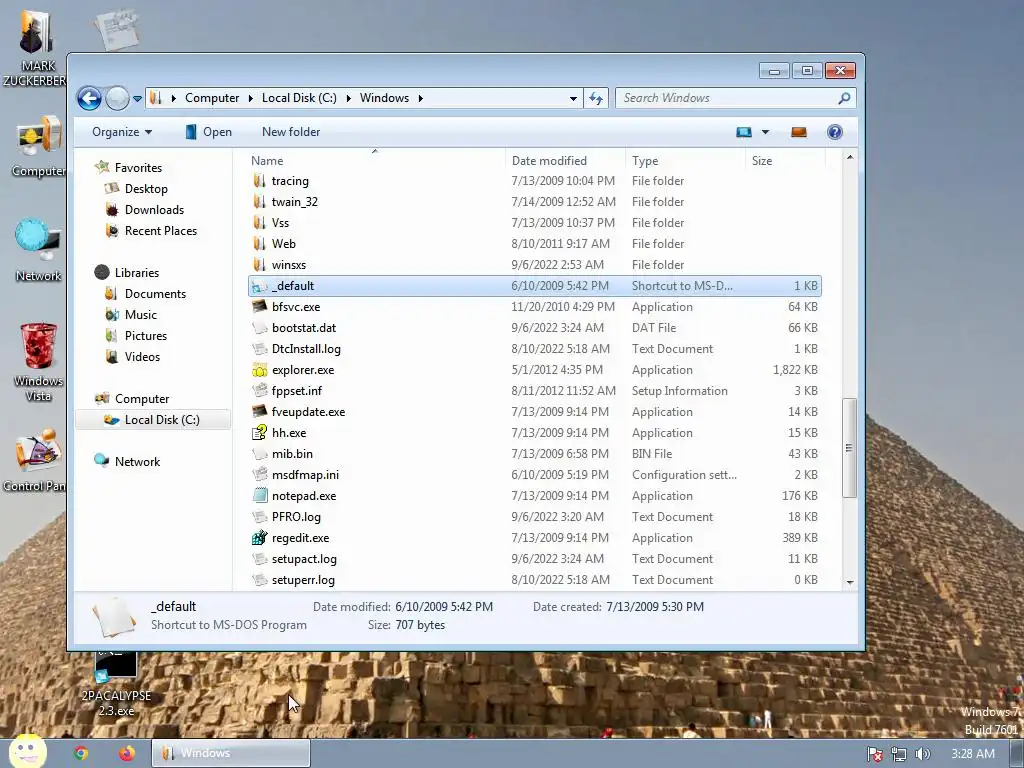Click the Firefox icon on taskbar

pyautogui.click(x=127, y=753)
